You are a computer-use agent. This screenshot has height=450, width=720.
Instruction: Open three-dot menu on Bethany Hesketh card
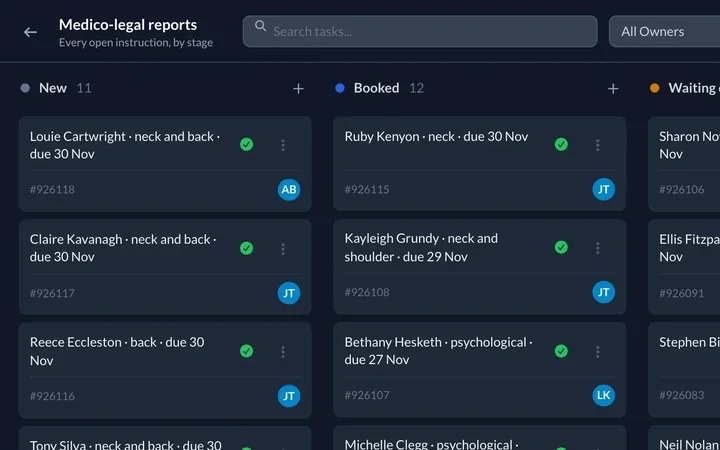click(x=597, y=352)
